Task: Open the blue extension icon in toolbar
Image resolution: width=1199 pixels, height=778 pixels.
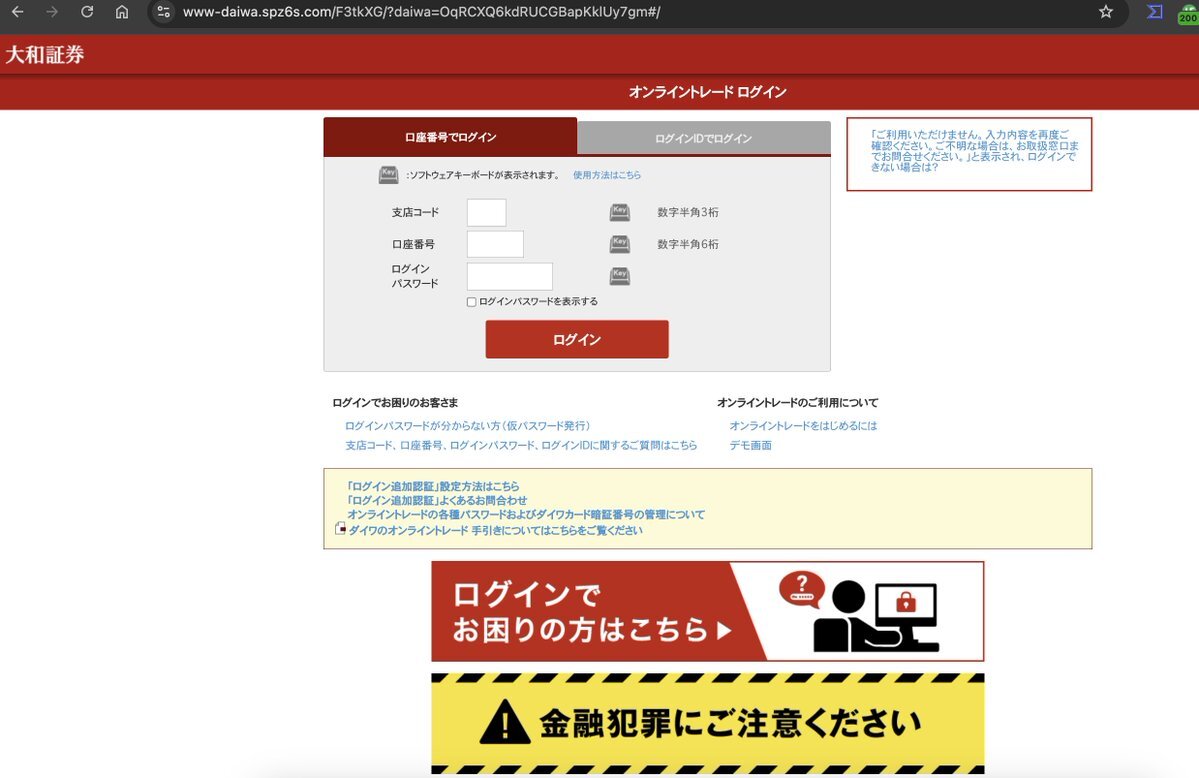Action: click(x=1155, y=12)
